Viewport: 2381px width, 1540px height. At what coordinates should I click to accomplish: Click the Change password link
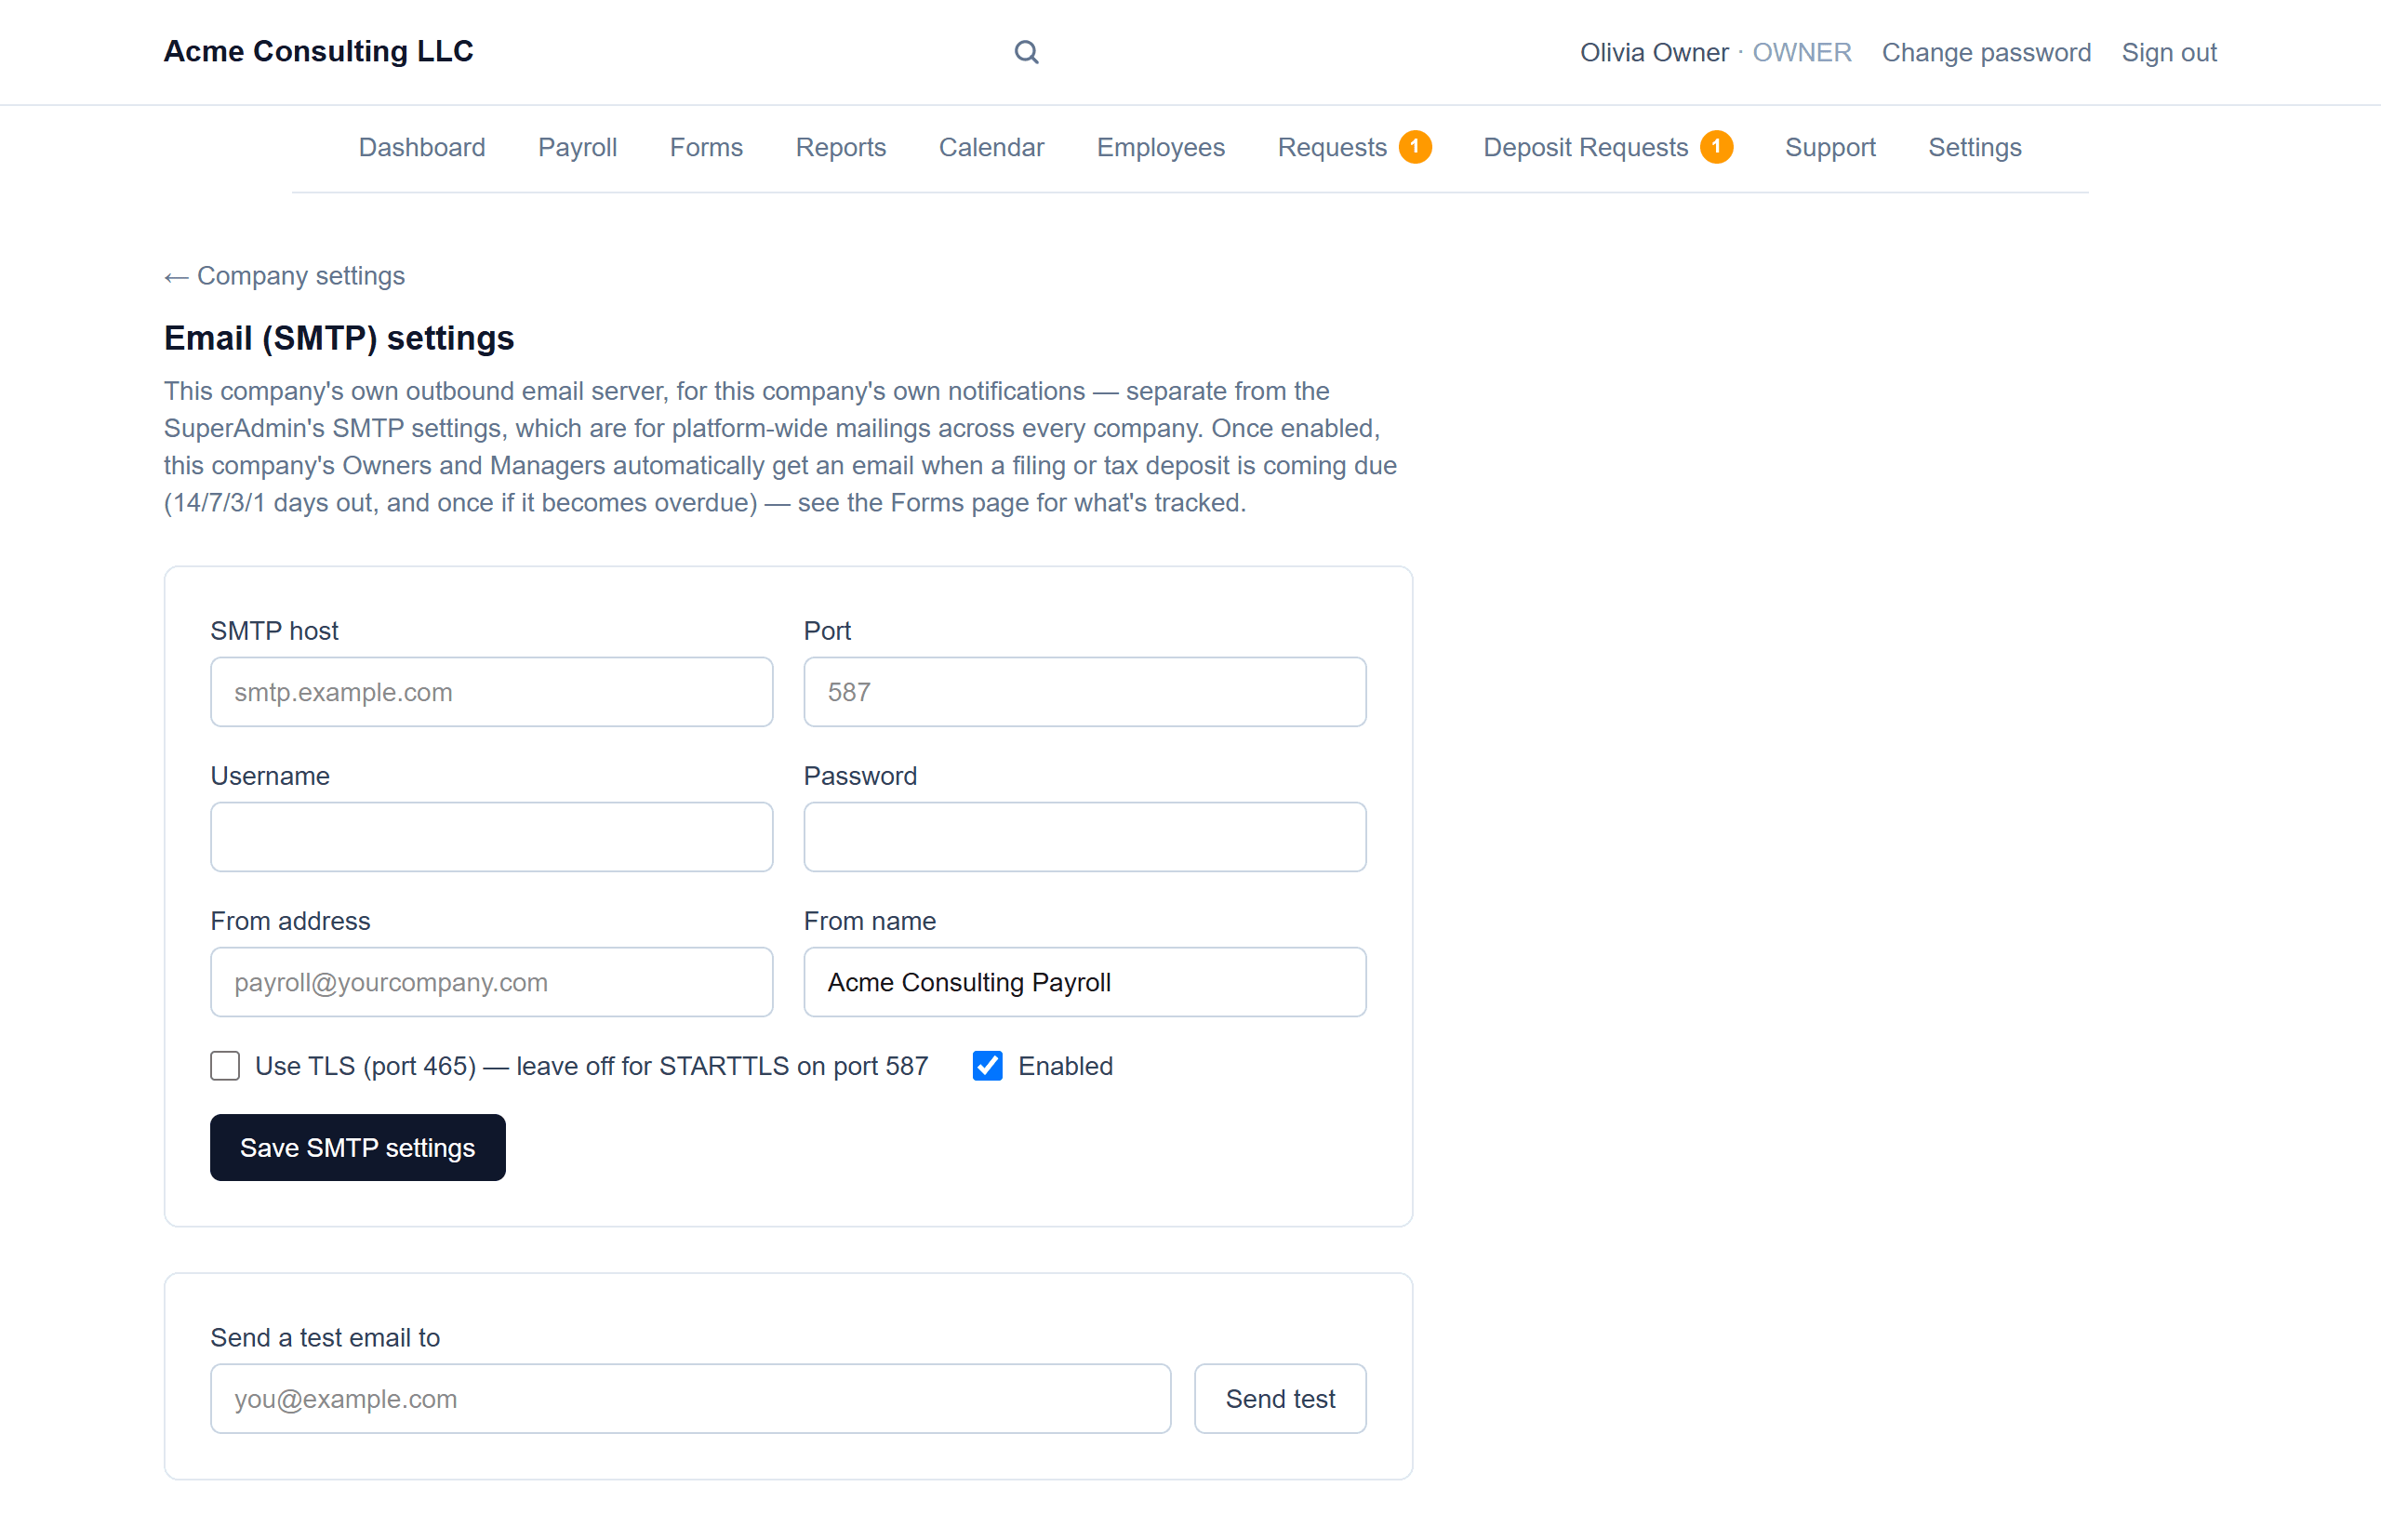[1986, 52]
